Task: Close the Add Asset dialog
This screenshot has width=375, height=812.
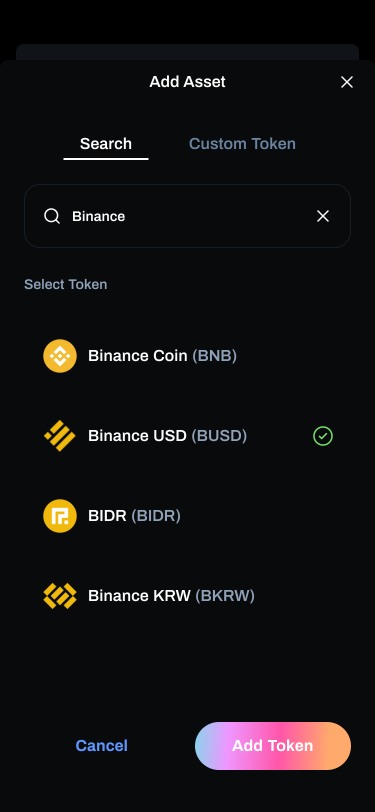Action: pos(347,82)
